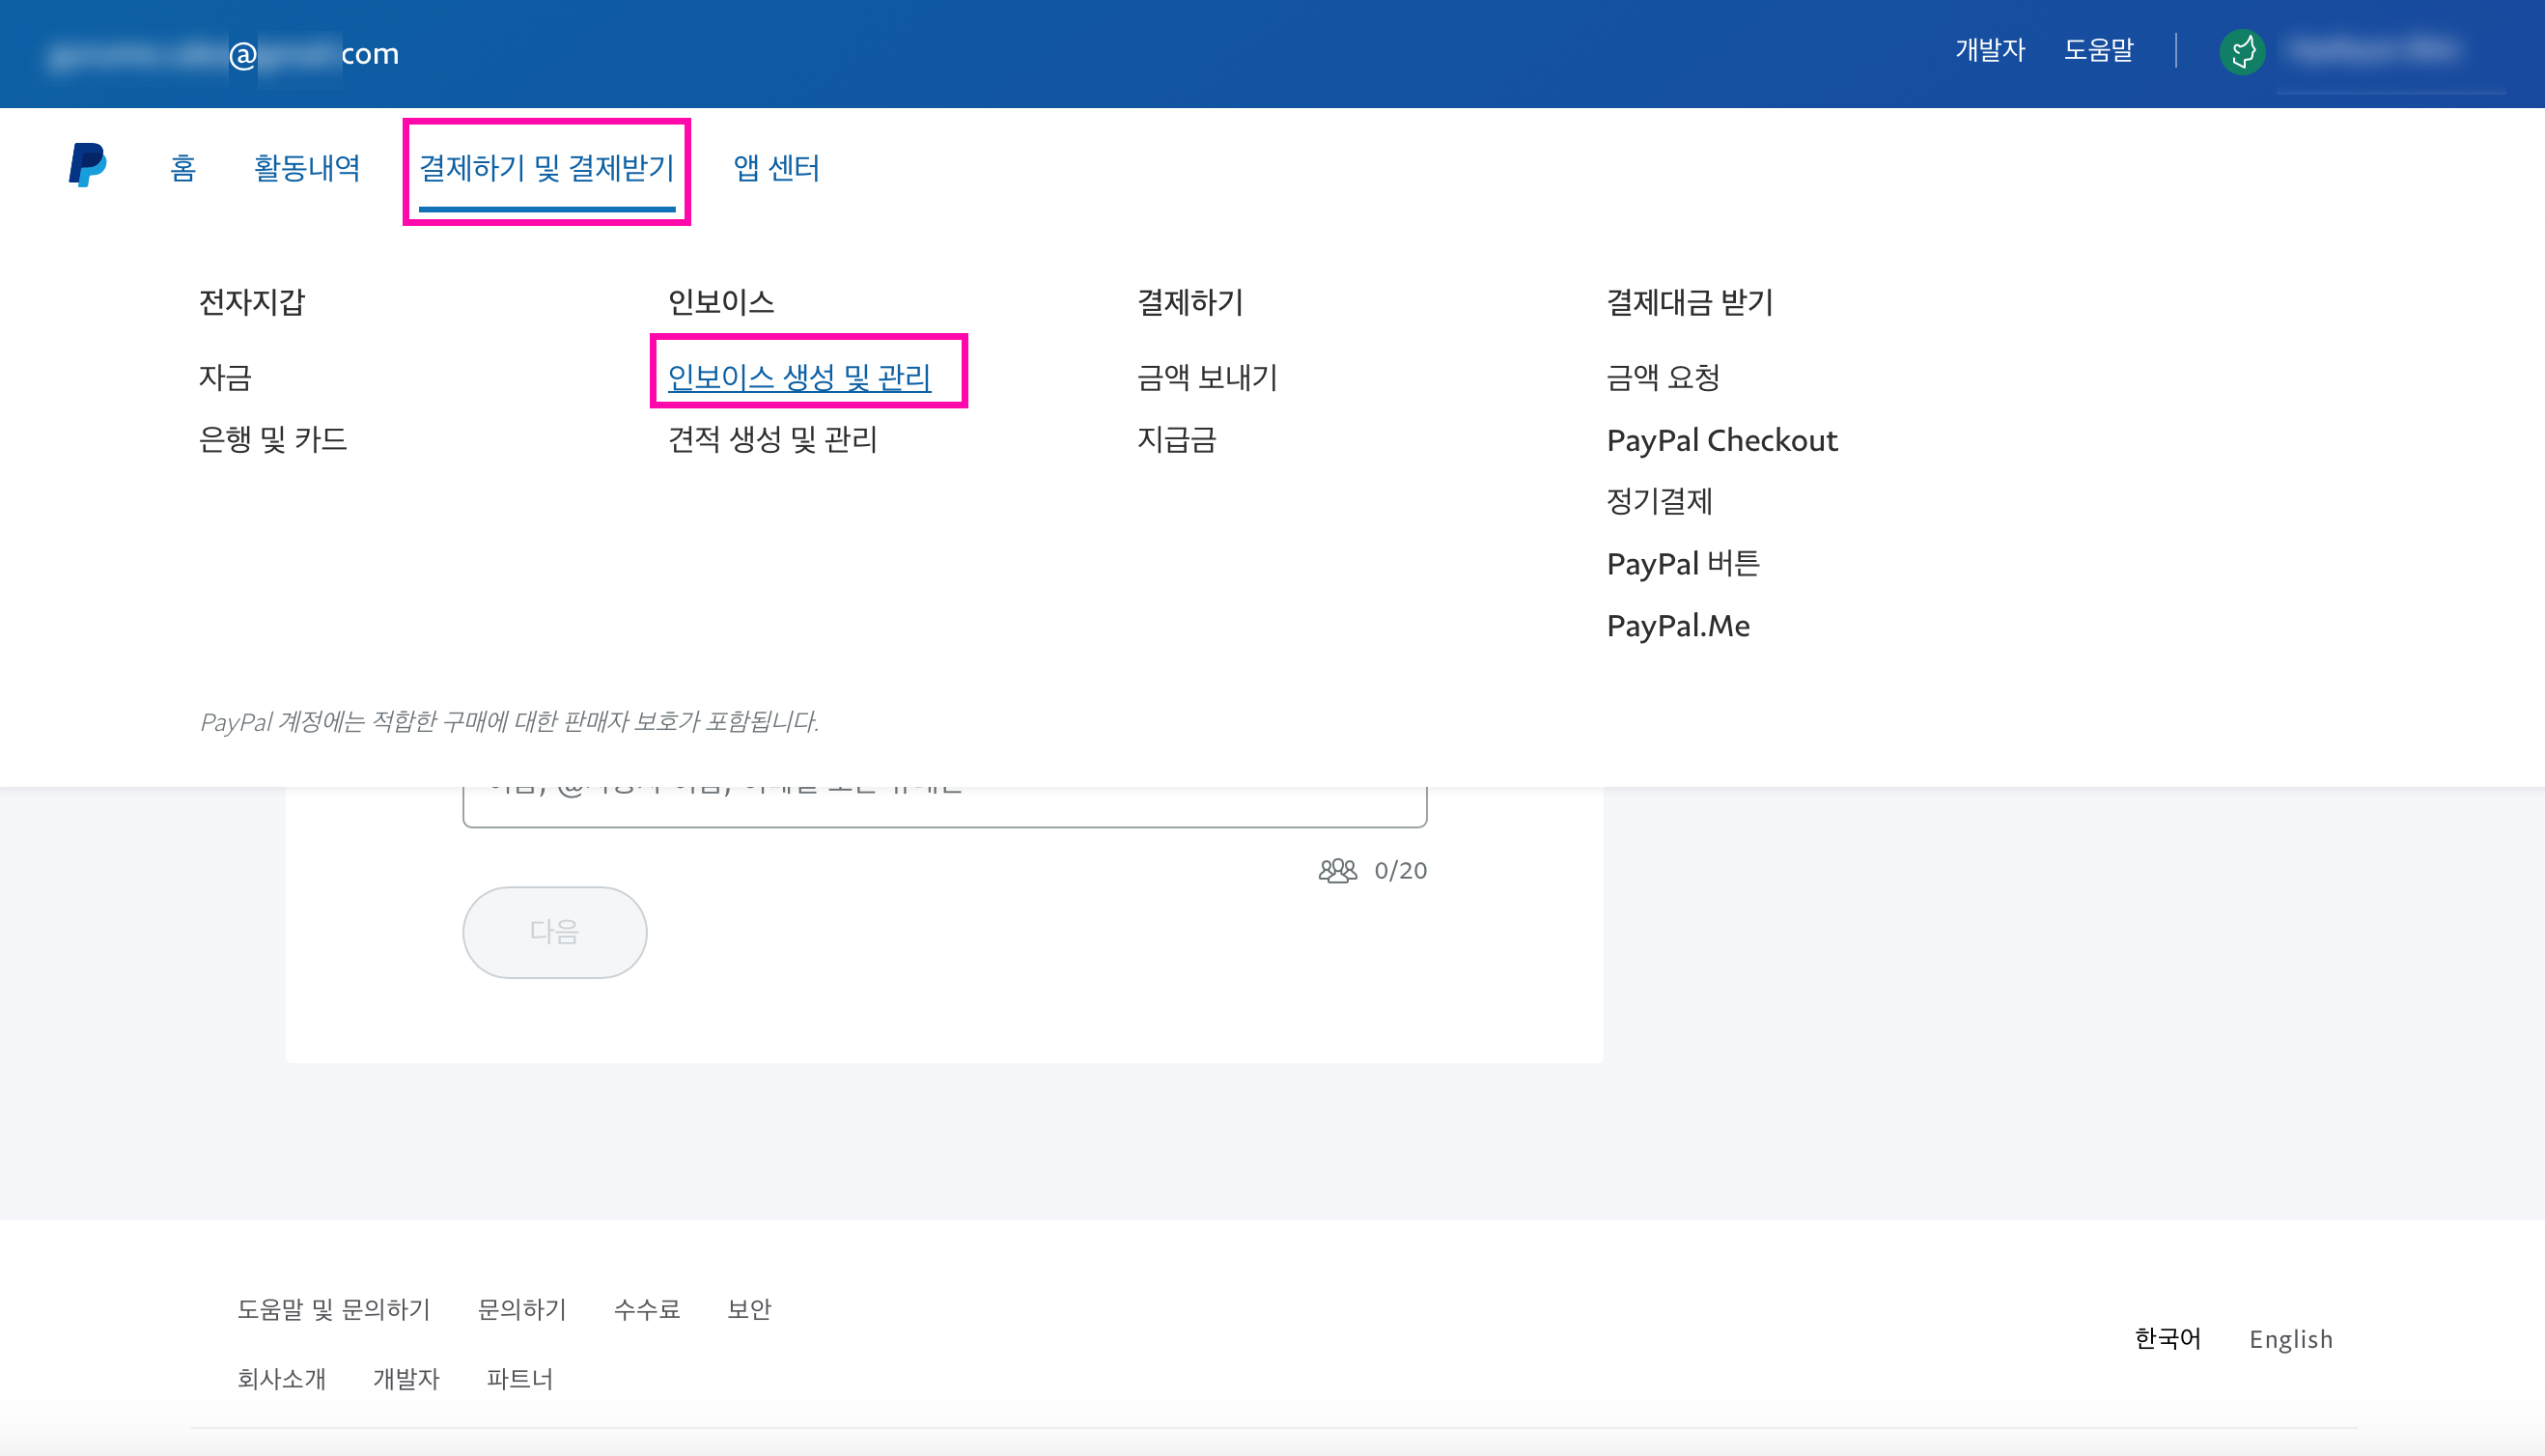Screen dimensions: 2545x1456
Task: Open 도움말 in the top header
Action: 2099,50
